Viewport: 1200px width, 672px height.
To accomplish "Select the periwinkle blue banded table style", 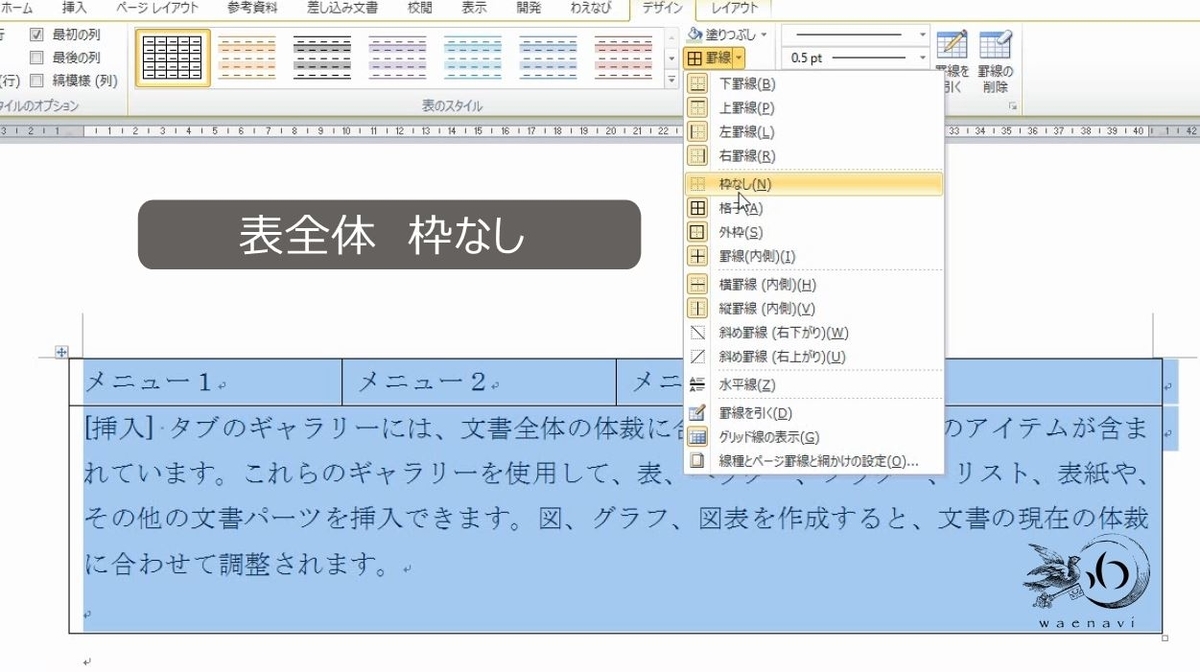I will click(549, 57).
